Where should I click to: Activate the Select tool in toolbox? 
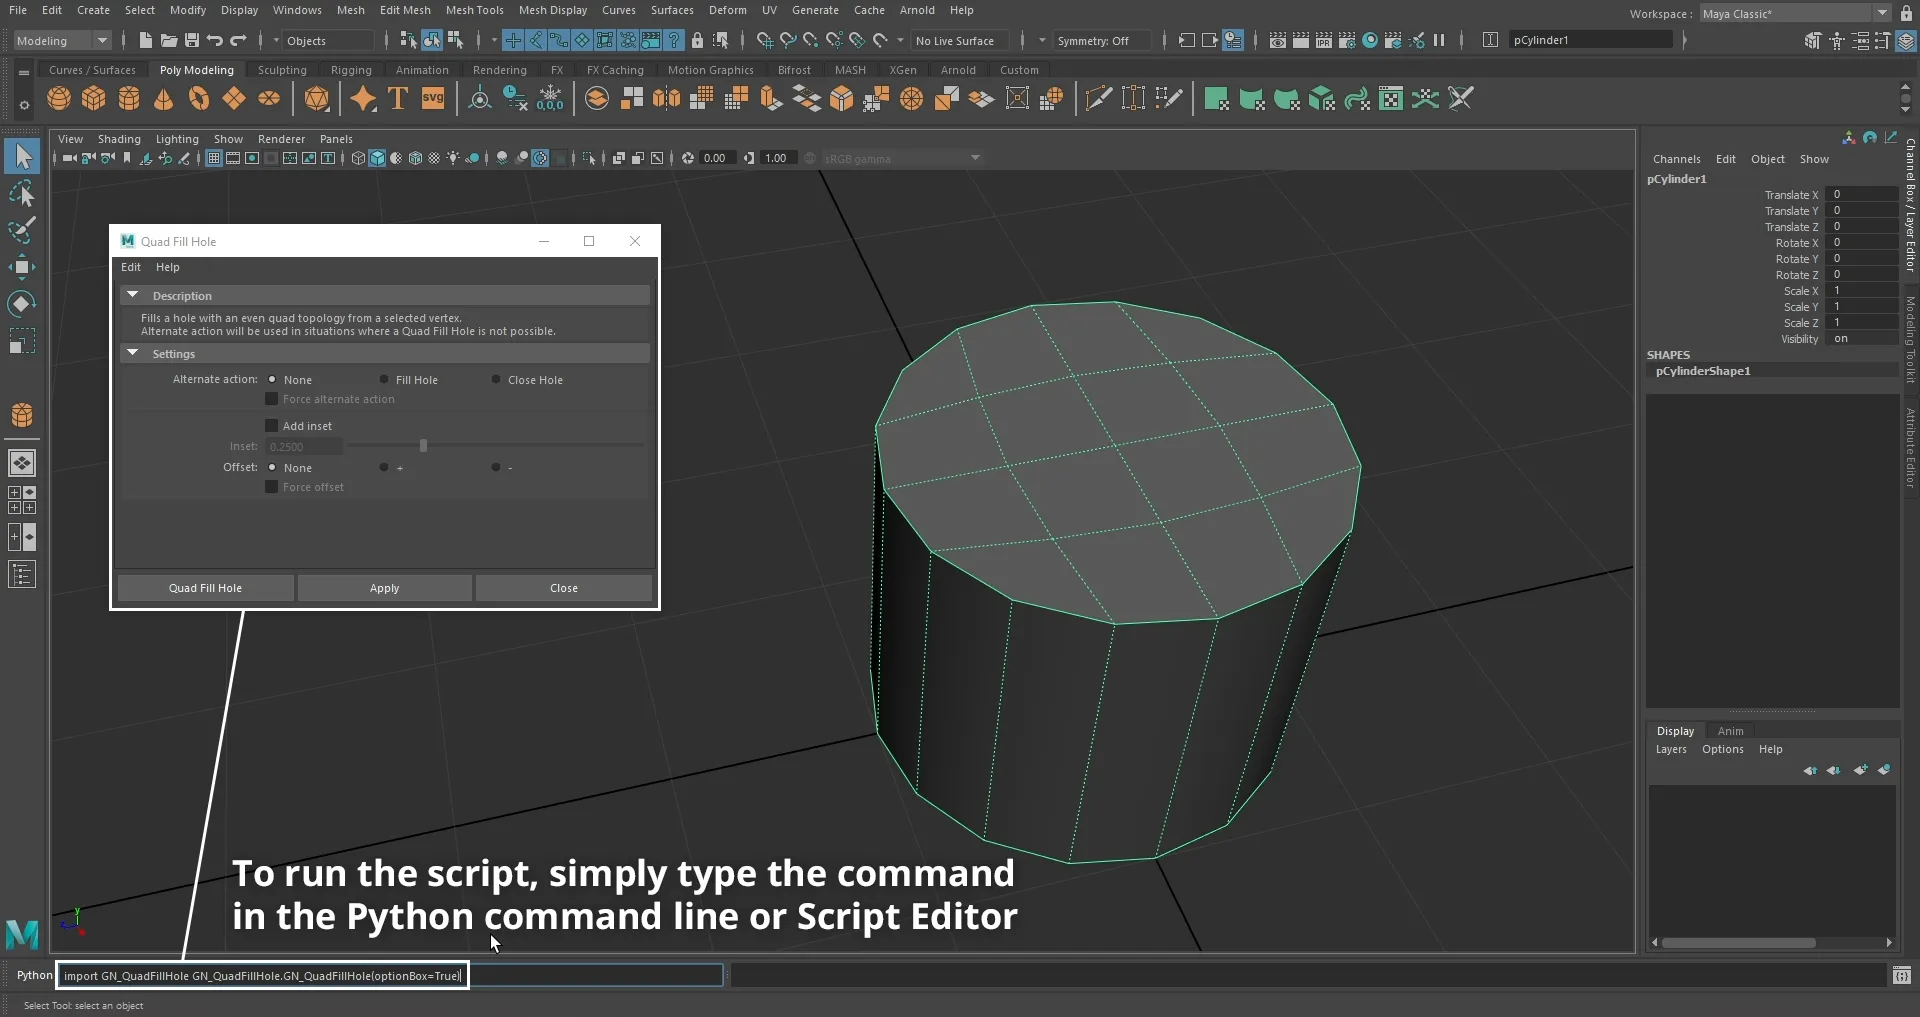[22, 156]
